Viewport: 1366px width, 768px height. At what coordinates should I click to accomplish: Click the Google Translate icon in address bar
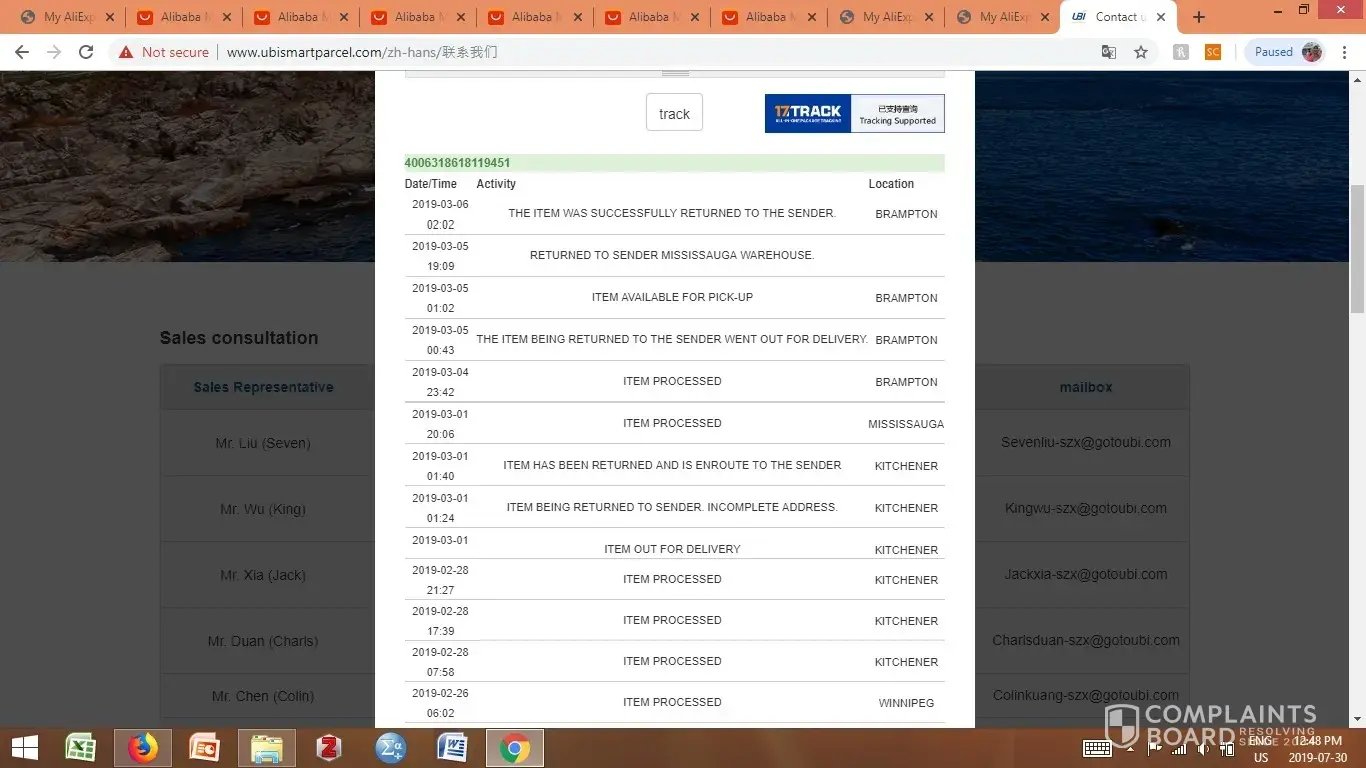1108,52
